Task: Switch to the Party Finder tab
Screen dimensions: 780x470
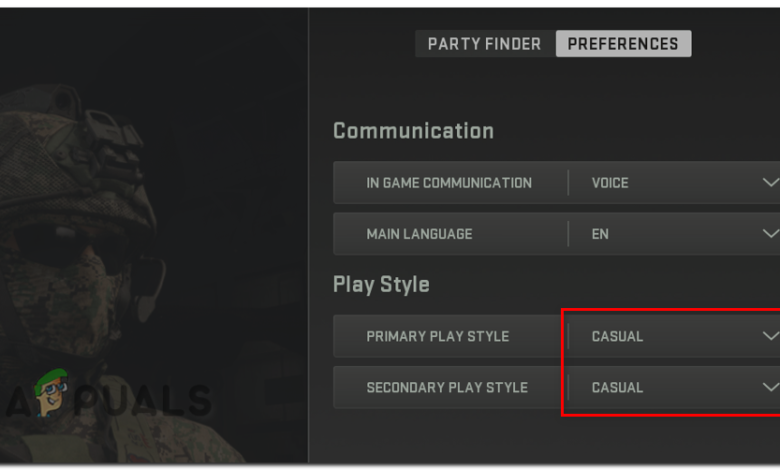Action: (484, 44)
